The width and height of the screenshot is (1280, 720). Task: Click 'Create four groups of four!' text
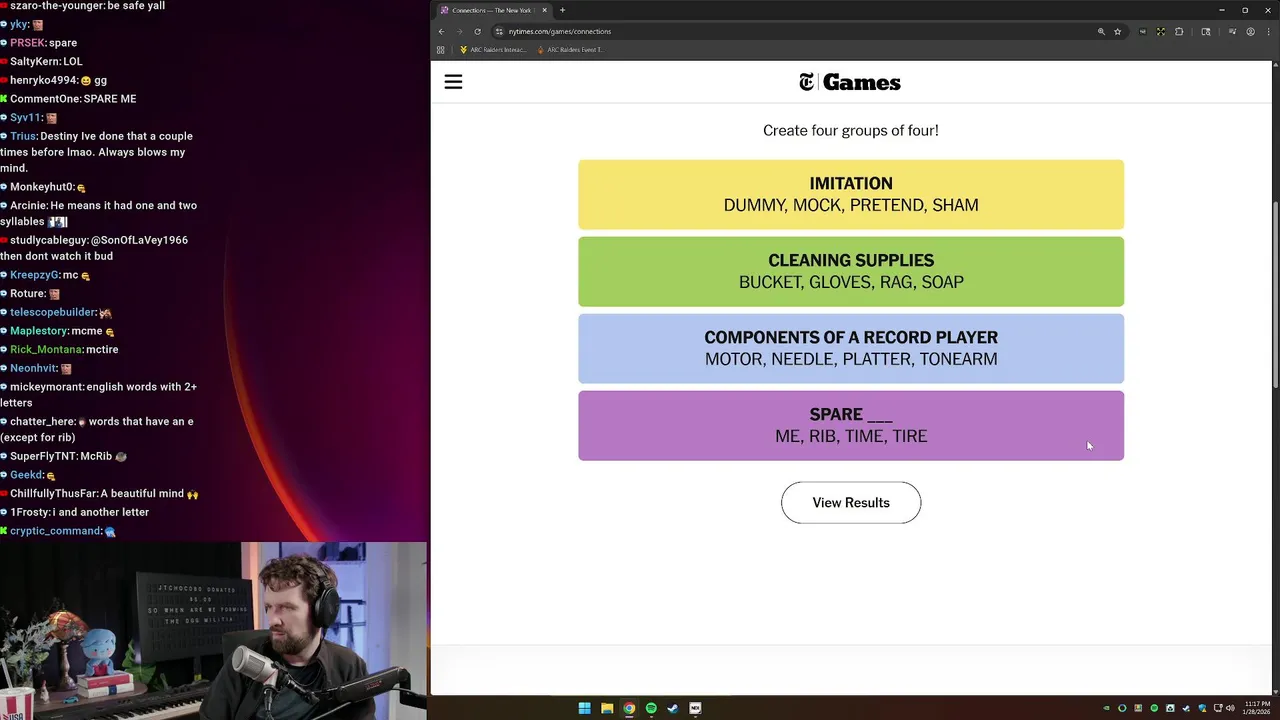(x=851, y=130)
